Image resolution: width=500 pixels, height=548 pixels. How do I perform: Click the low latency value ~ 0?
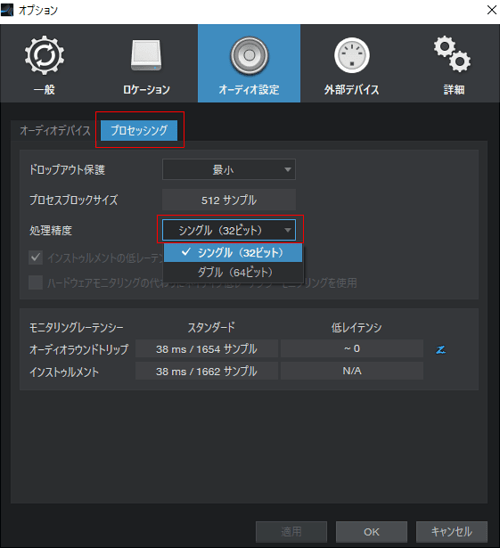click(352, 349)
